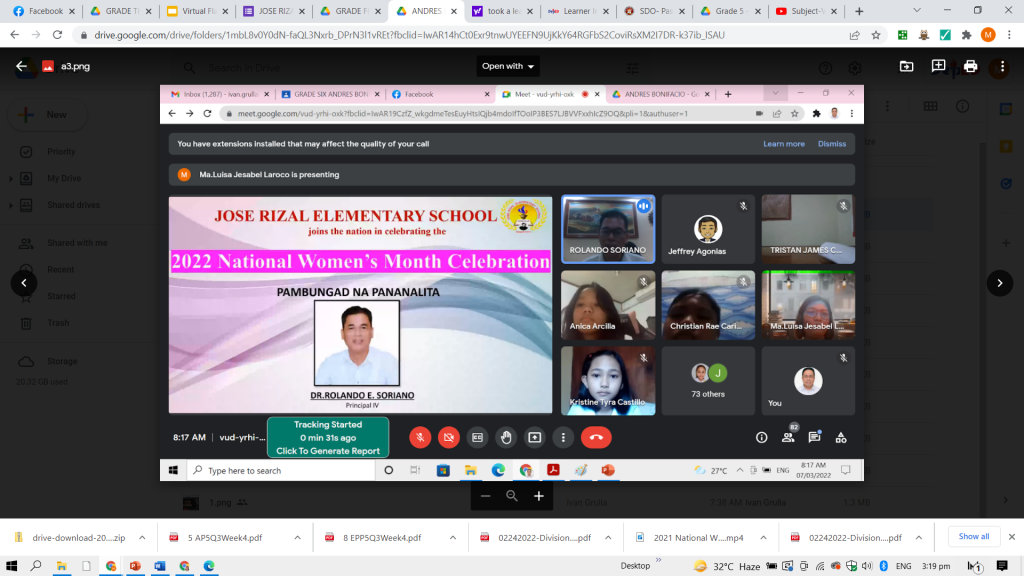1024x576 pixels.
Task: Switch to the Learner I... tab
Action: (579, 11)
